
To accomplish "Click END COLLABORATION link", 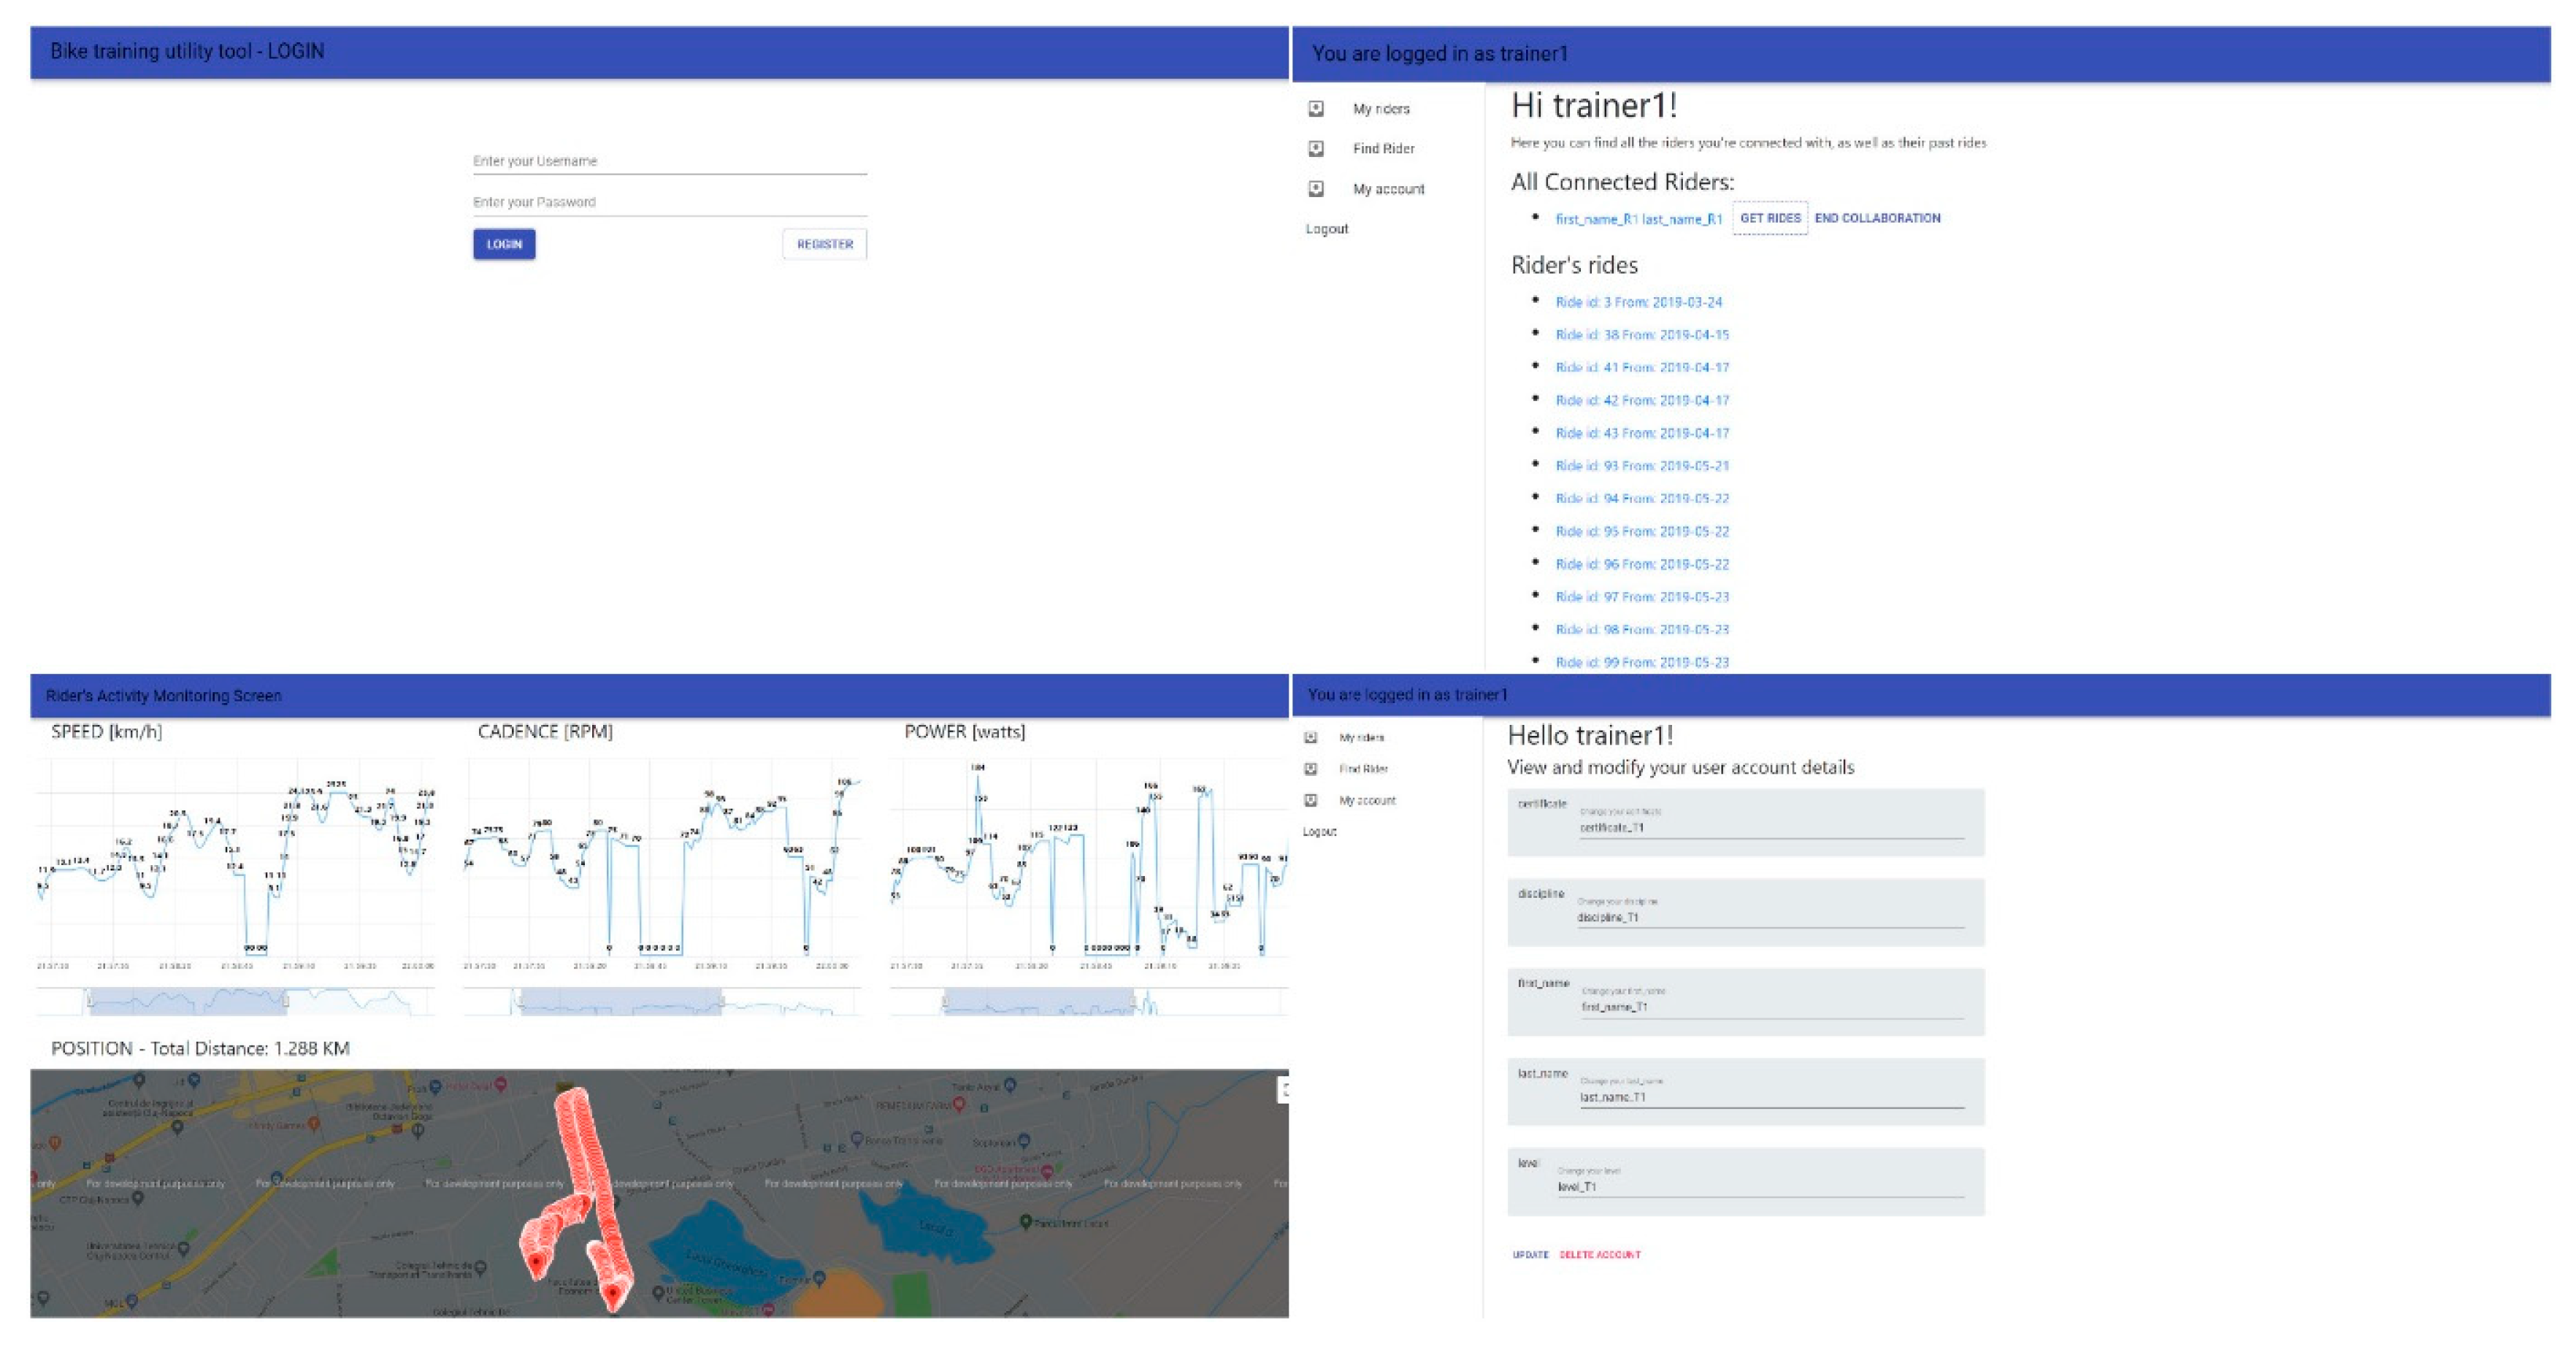I will (1877, 218).
